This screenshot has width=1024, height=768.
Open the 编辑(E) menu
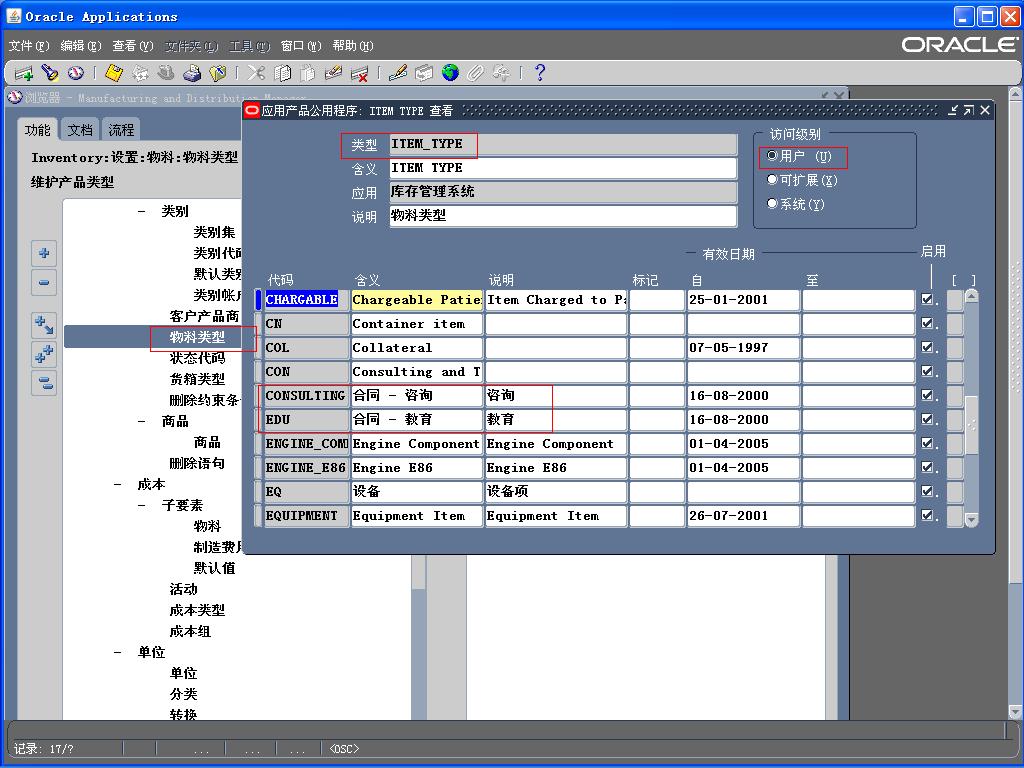(x=81, y=46)
